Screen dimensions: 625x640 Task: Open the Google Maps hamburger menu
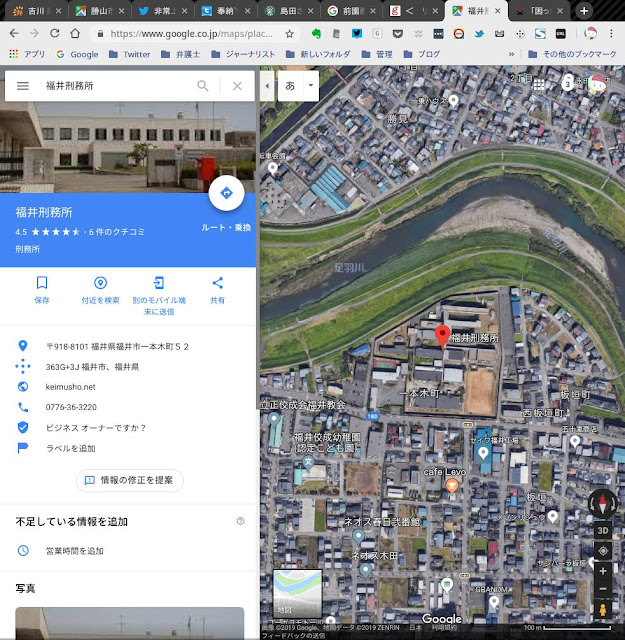pos(23,86)
